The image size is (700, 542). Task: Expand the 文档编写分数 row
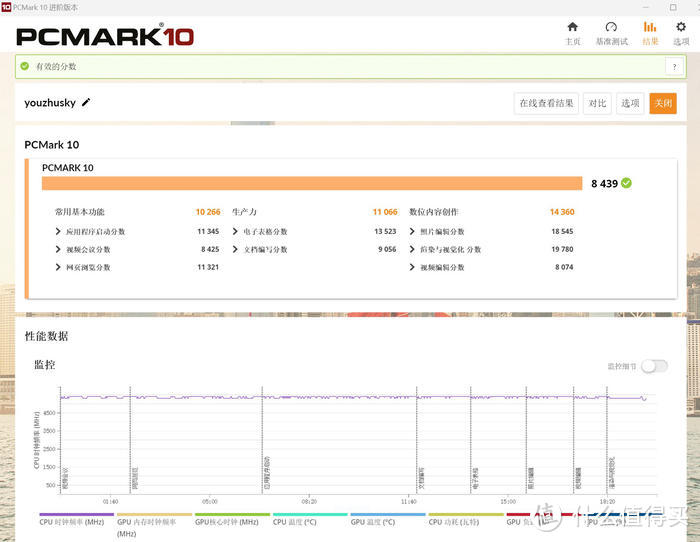pyautogui.click(x=235, y=249)
